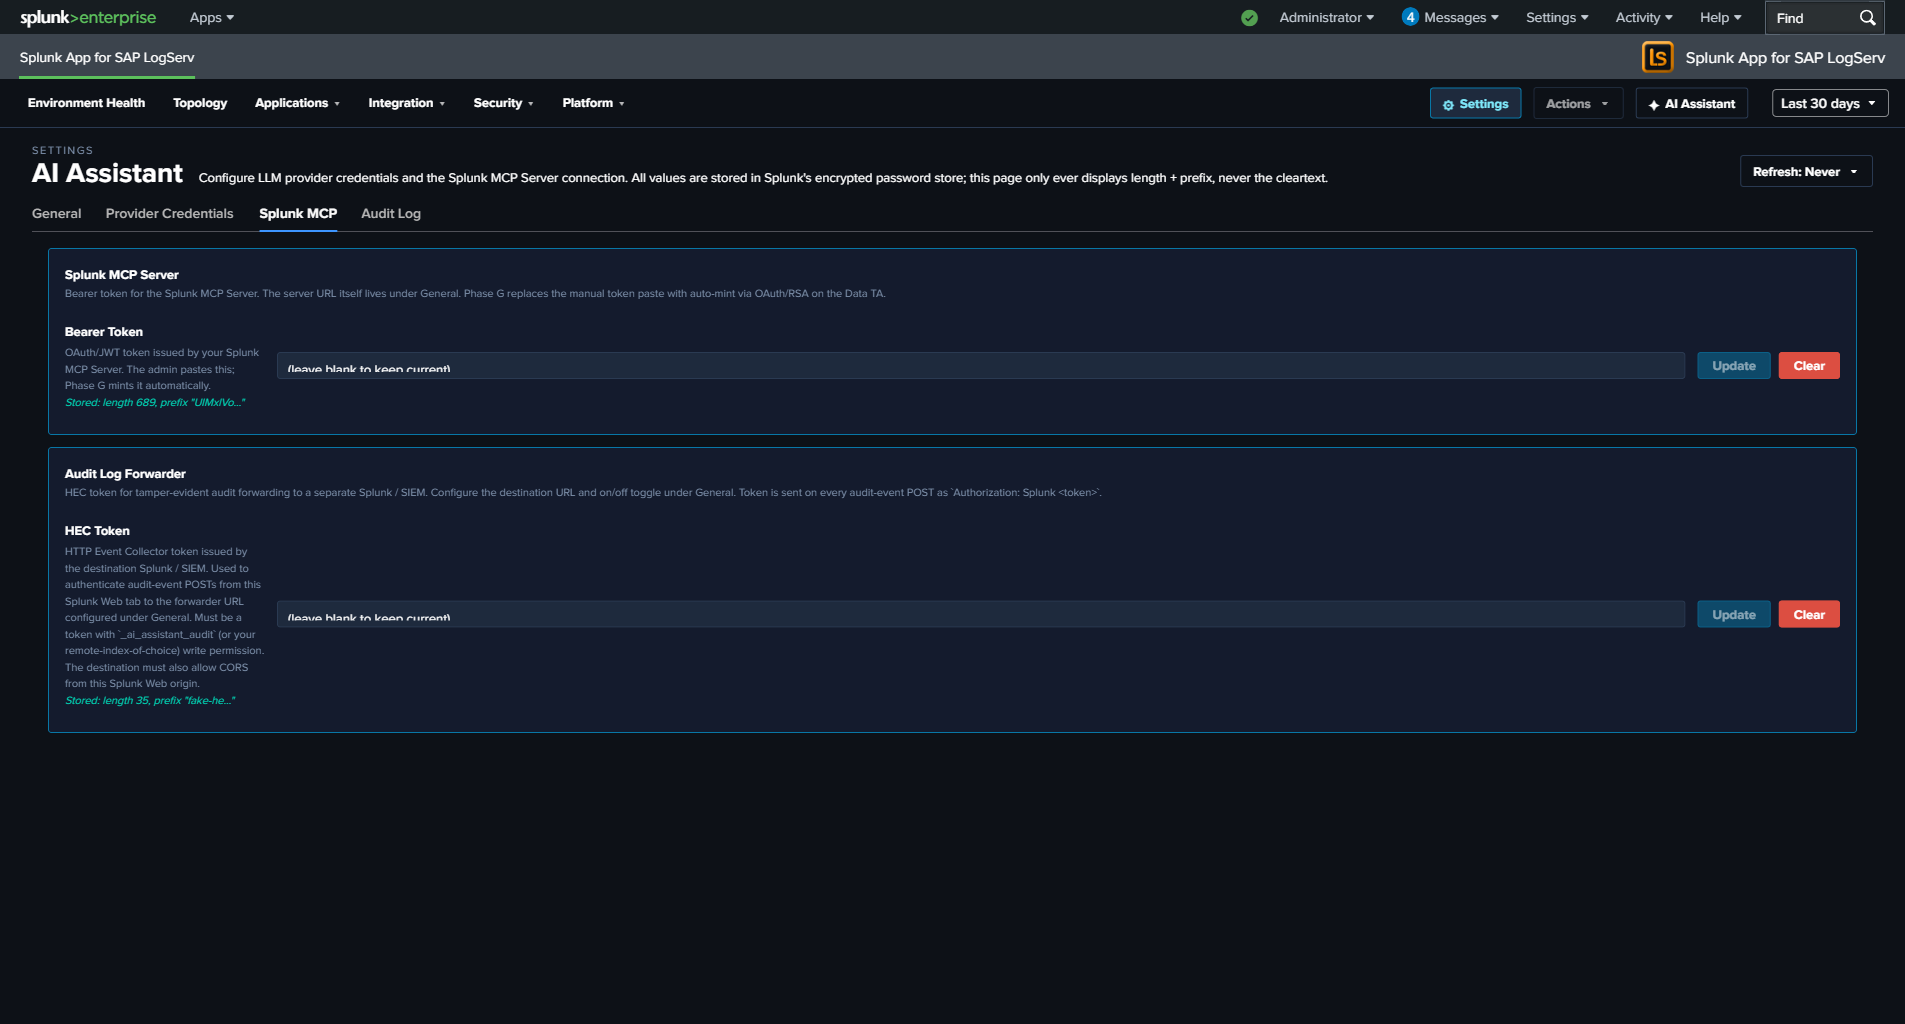Clear the stored Bearer Token
The image size is (1905, 1024).
pos(1808,366)
